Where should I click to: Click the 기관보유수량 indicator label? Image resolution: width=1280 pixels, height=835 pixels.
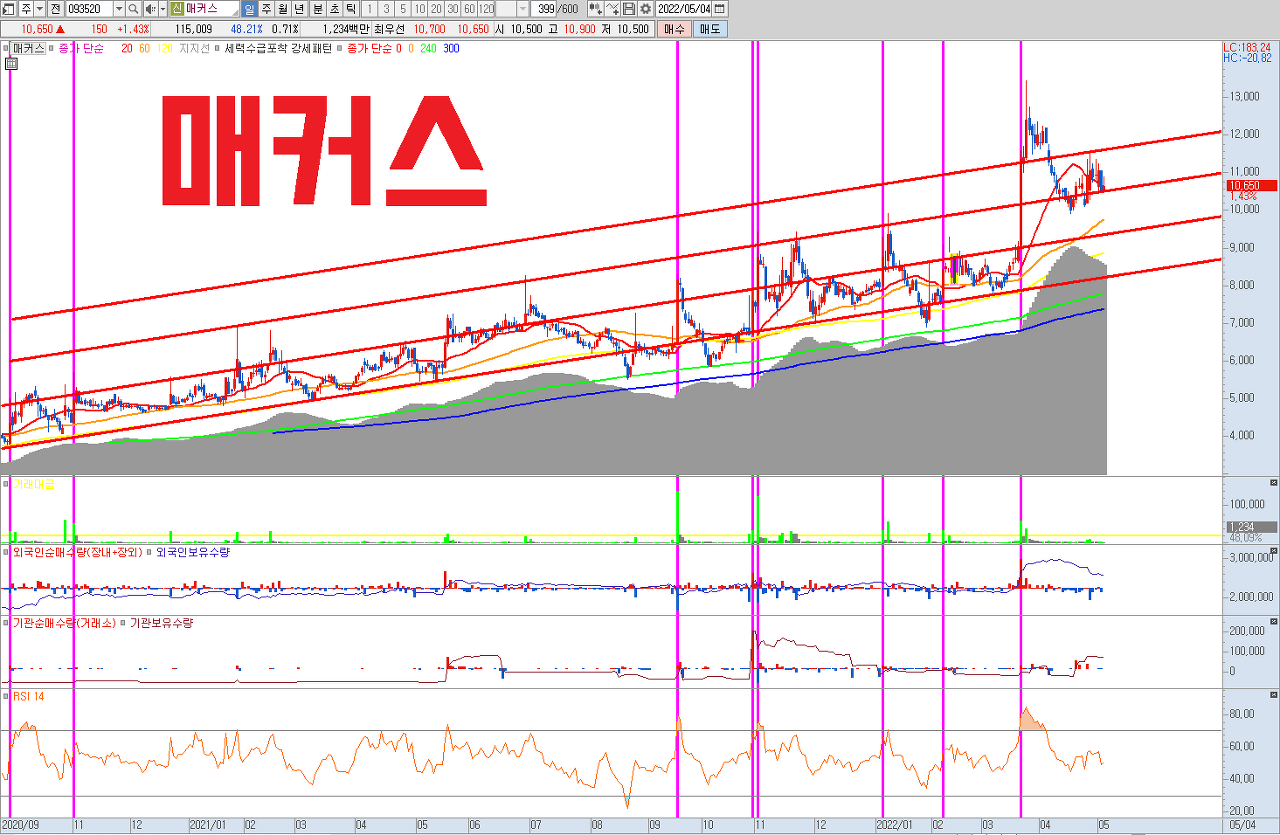tap(161, 623)
